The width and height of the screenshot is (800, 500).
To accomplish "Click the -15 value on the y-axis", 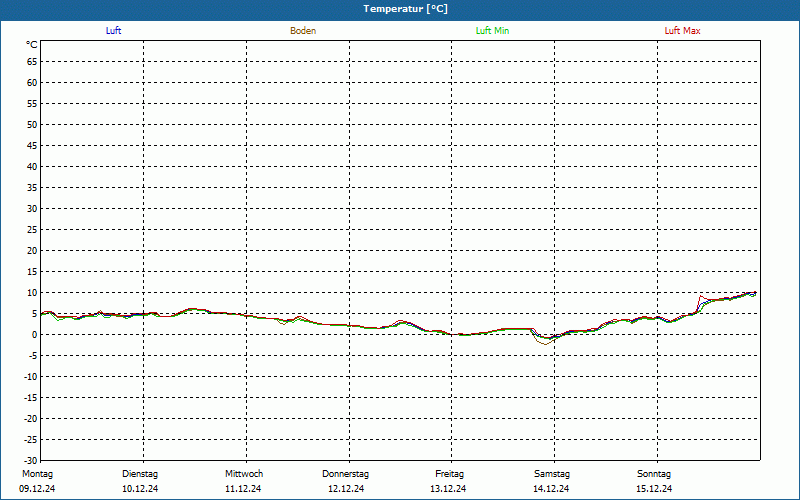I will pyautogui.click(x=30, y=397).
